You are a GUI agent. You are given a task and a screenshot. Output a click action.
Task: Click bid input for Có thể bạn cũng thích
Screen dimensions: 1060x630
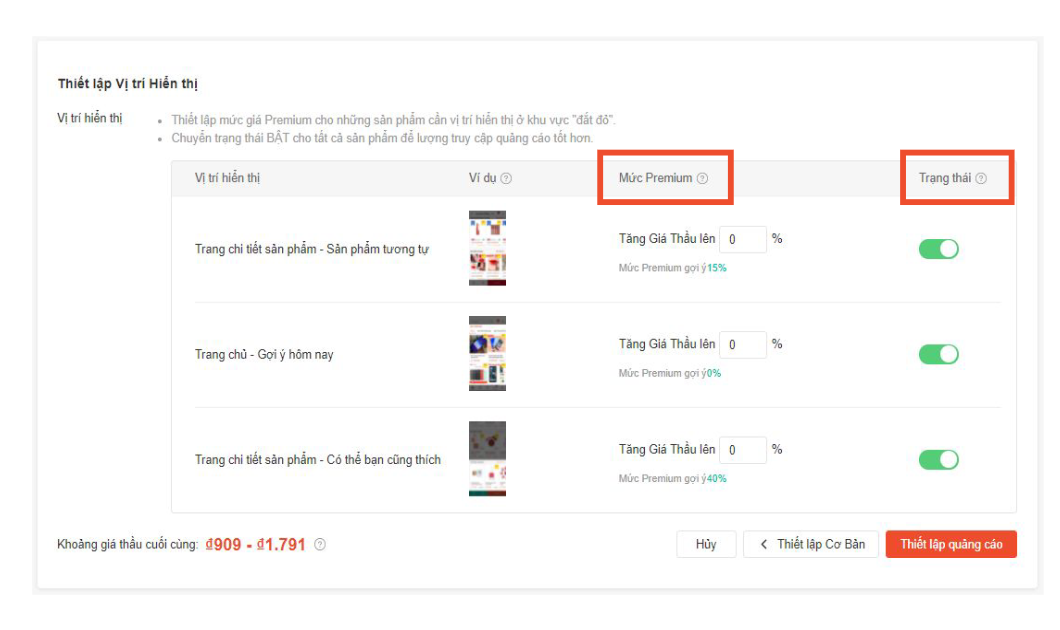coord(743,449)
